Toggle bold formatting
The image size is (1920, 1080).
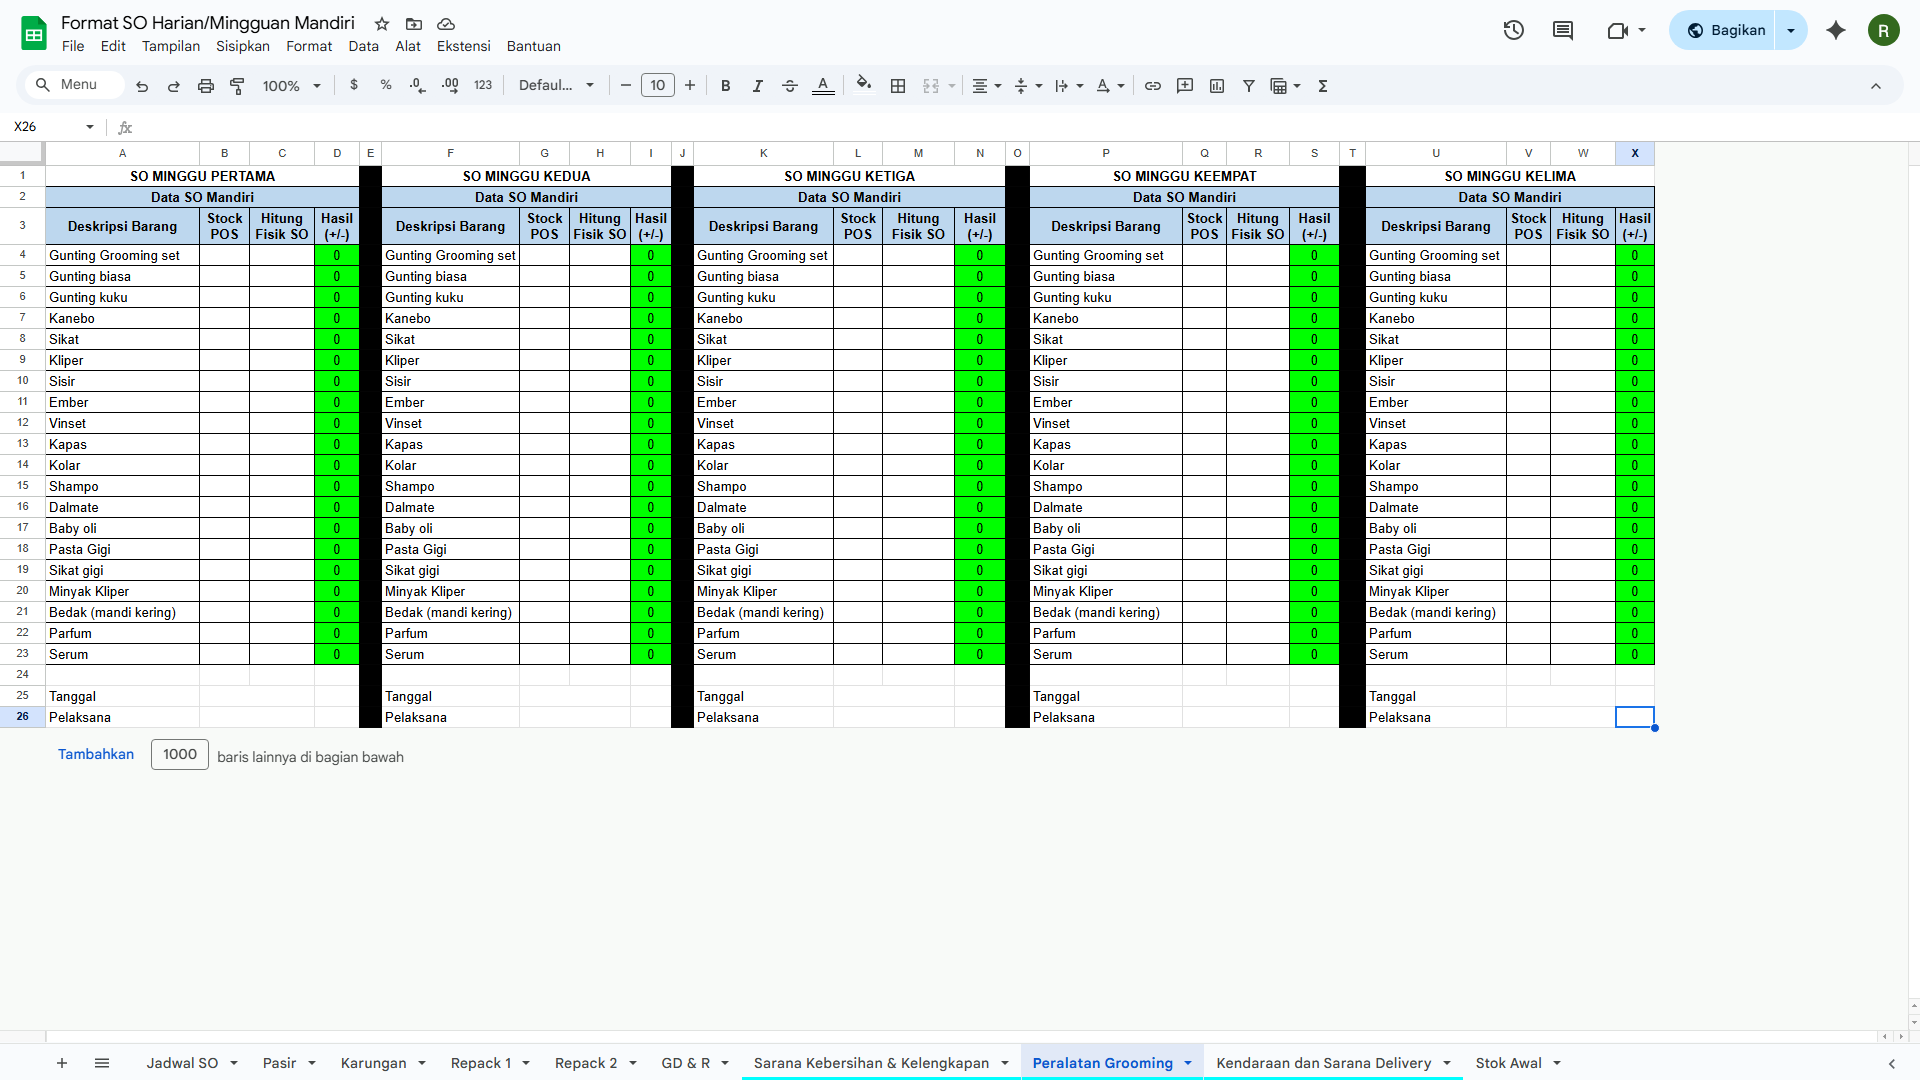(726, 86)
